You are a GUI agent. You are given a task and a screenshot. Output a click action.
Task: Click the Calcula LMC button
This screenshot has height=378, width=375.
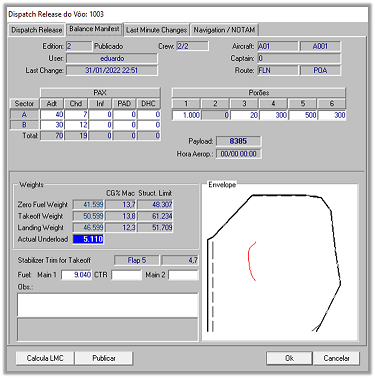pyautogui.click(x=45, y=358)
